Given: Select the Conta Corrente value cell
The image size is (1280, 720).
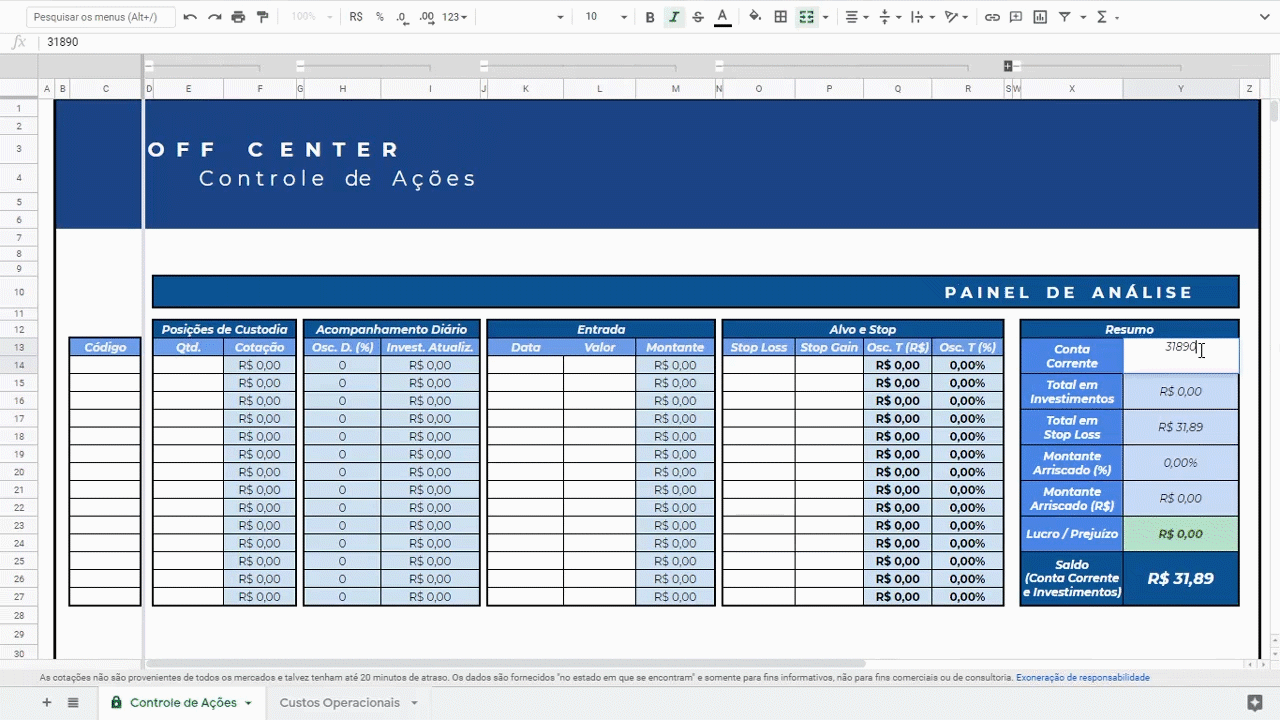Looking at the screenshot, I should pyautogui.click(x=1181, y=355).
